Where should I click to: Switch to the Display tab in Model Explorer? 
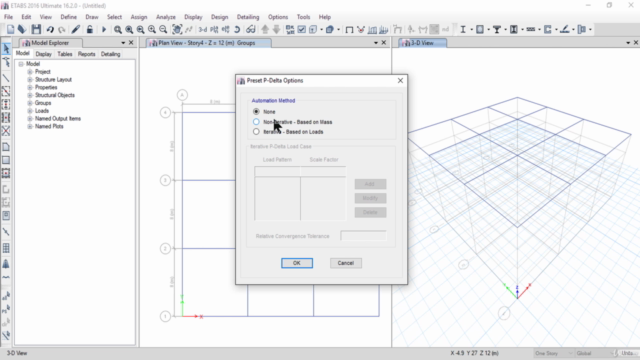43,54
